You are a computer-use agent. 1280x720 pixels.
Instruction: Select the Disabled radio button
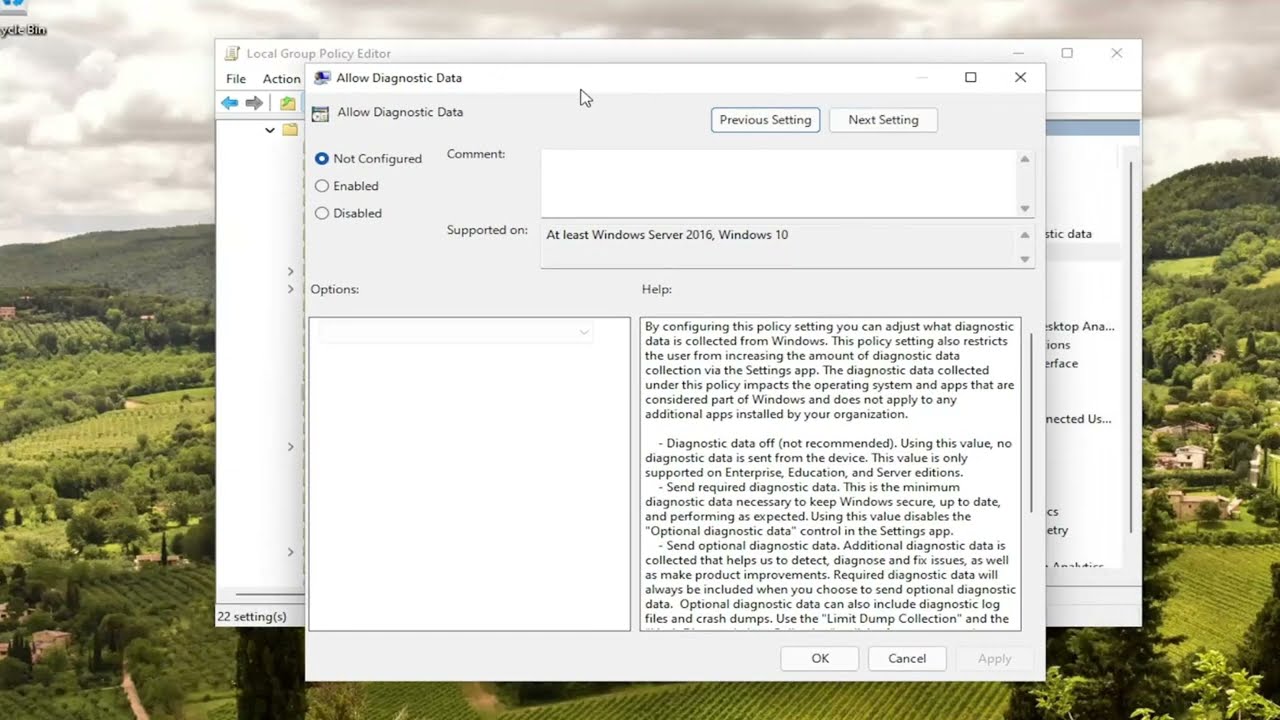pyautogui.click(x=322, y=213)
